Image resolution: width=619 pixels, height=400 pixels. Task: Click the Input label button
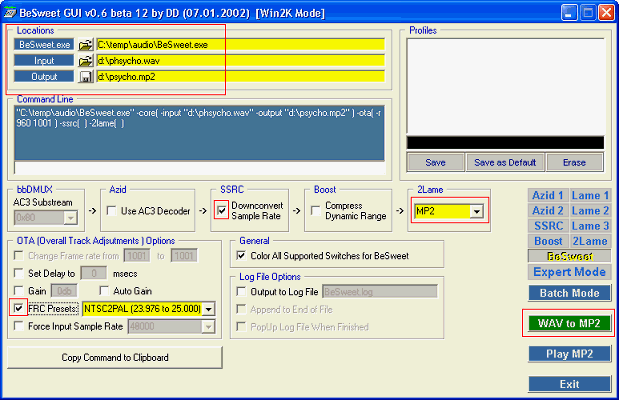click(44, 60)
